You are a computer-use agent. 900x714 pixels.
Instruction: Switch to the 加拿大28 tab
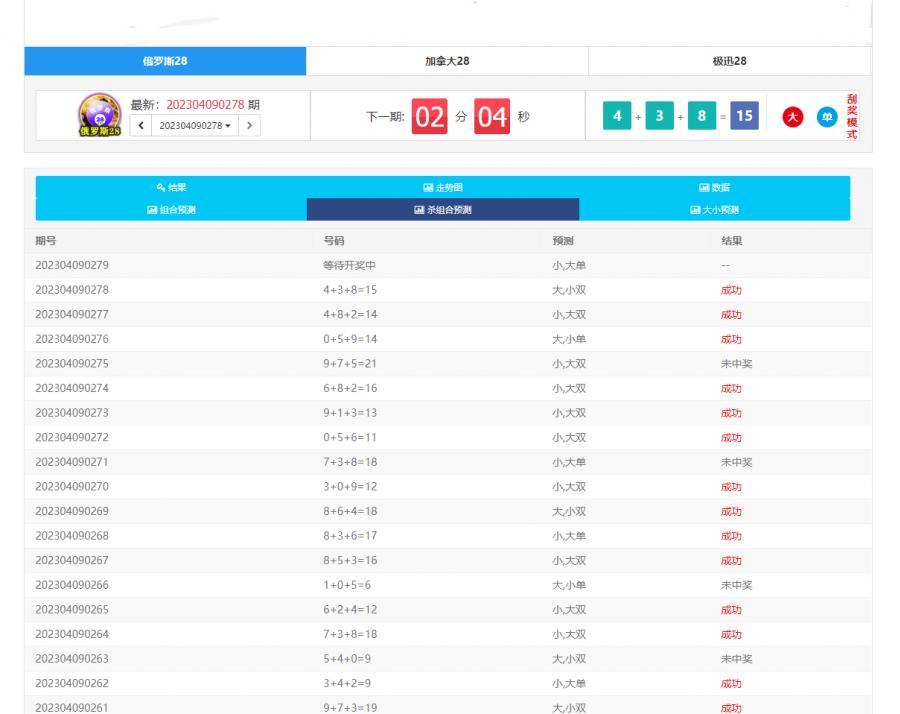[447, 61]
